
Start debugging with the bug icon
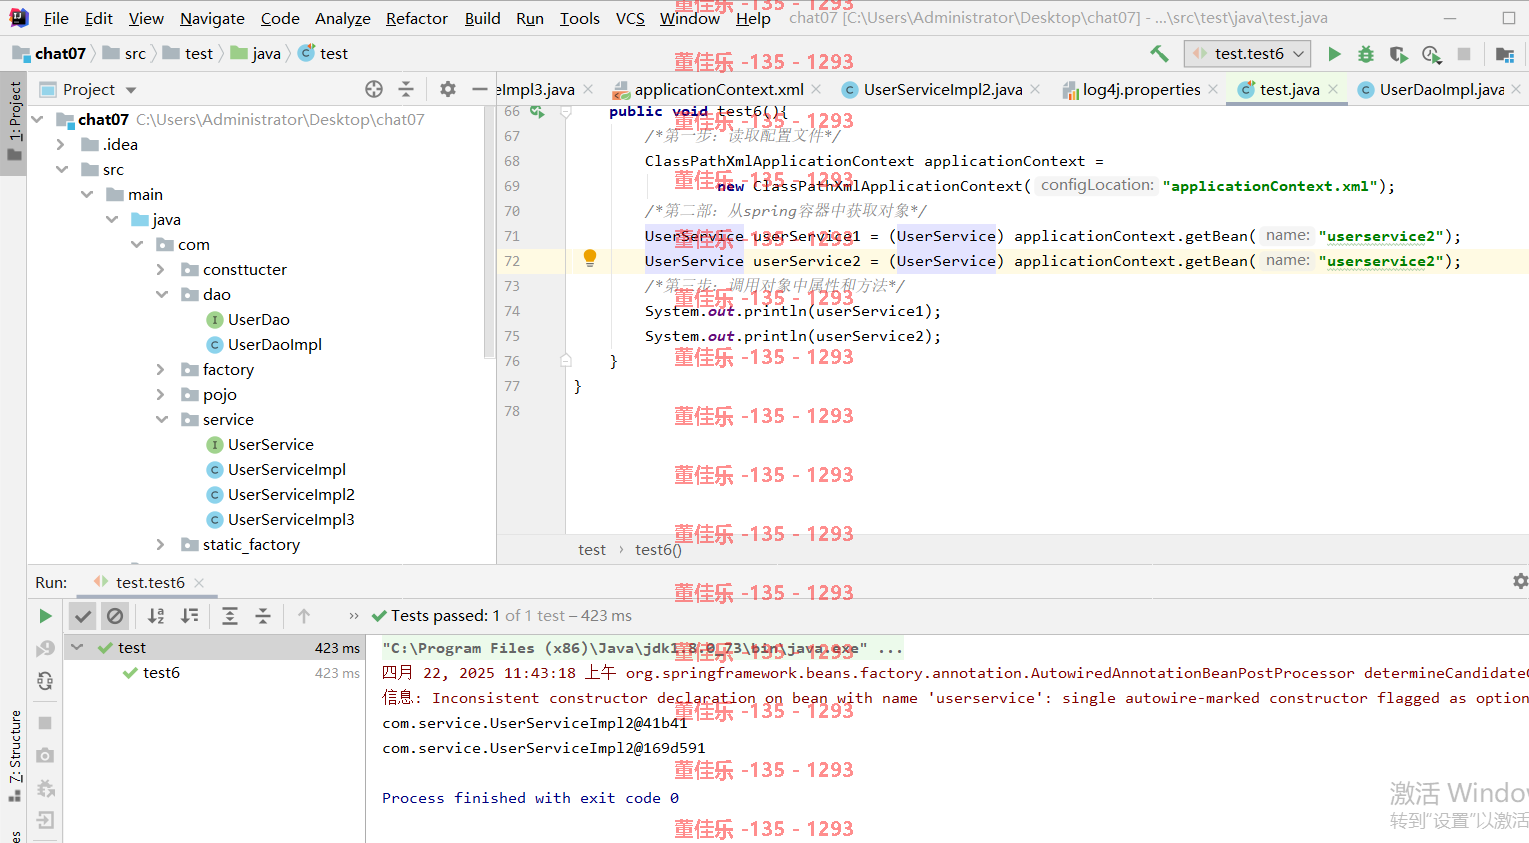(1366, 54)
